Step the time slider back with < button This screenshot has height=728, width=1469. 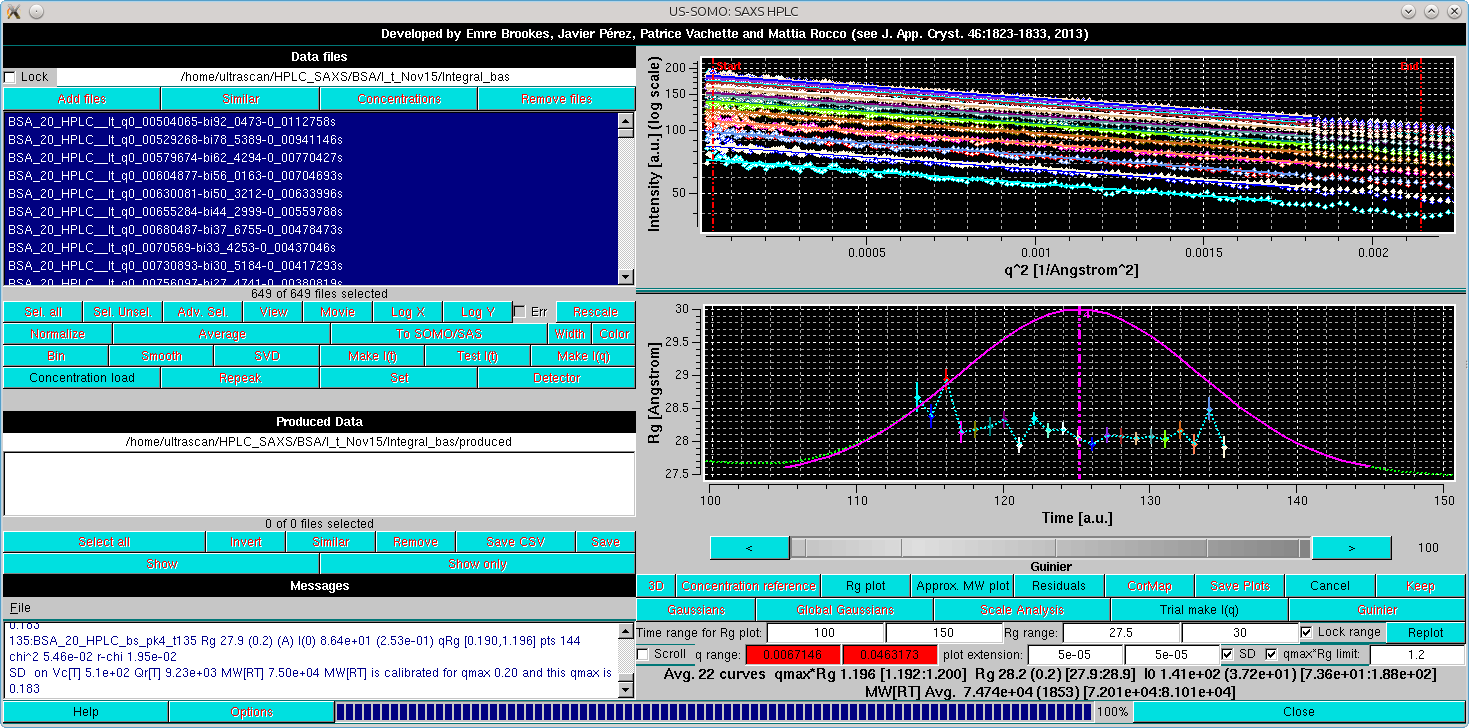749,547
